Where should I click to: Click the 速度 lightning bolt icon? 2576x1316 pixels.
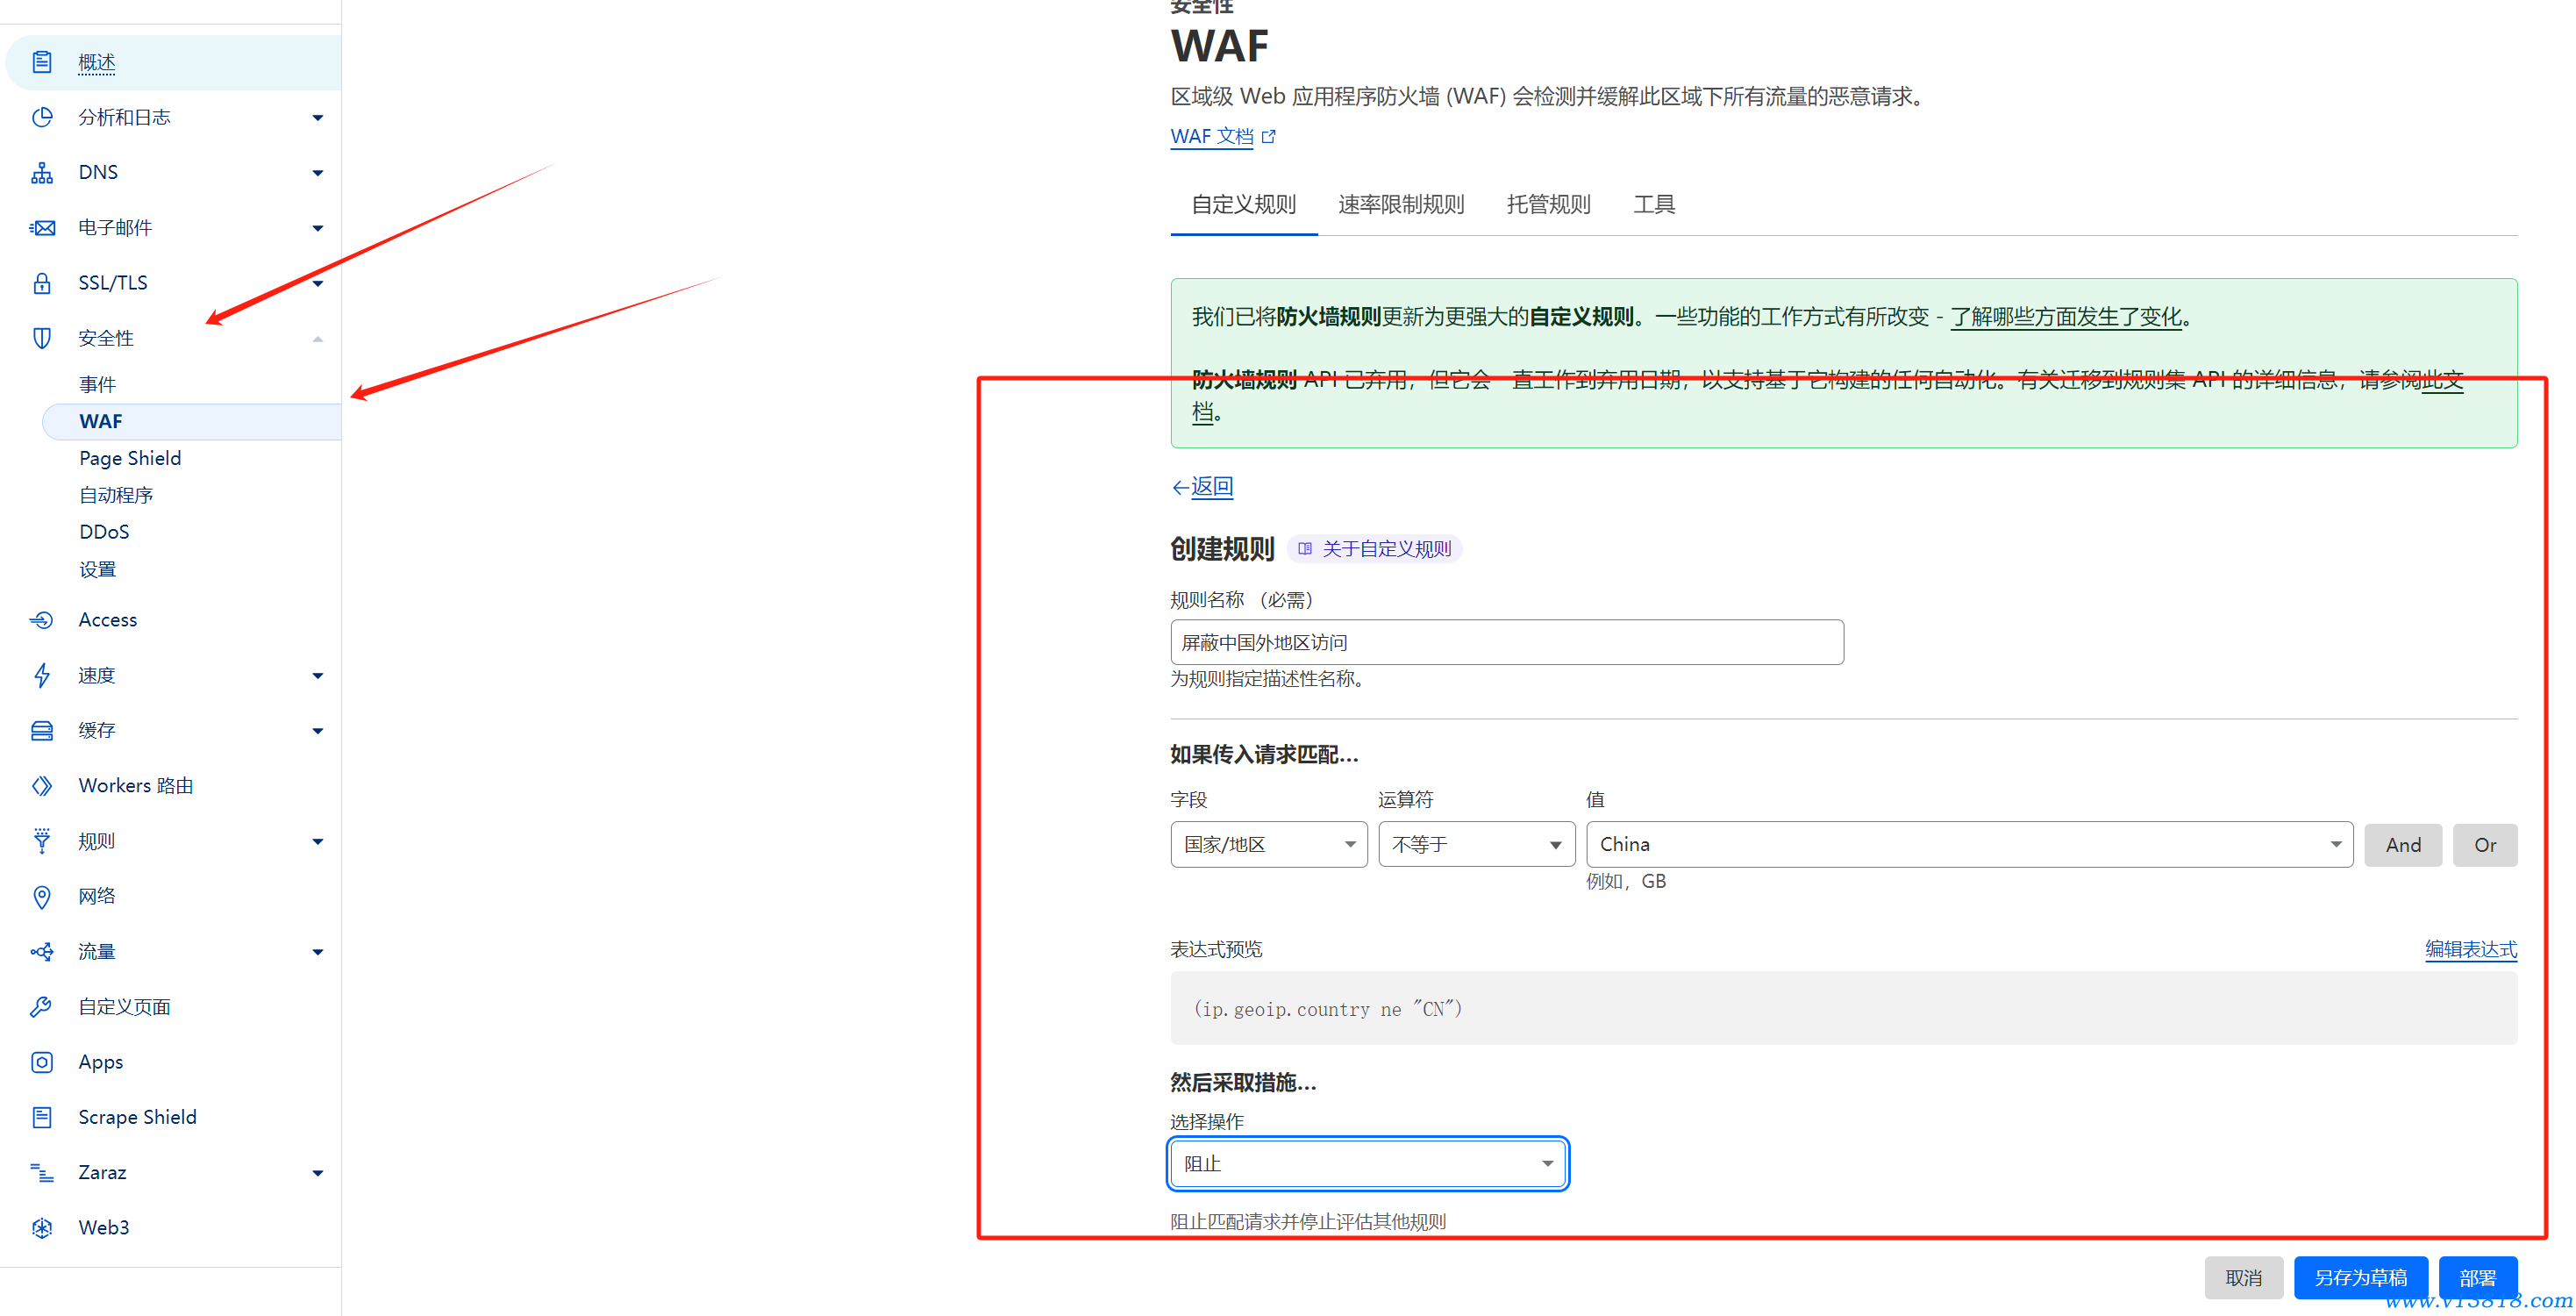click(42, 676)
